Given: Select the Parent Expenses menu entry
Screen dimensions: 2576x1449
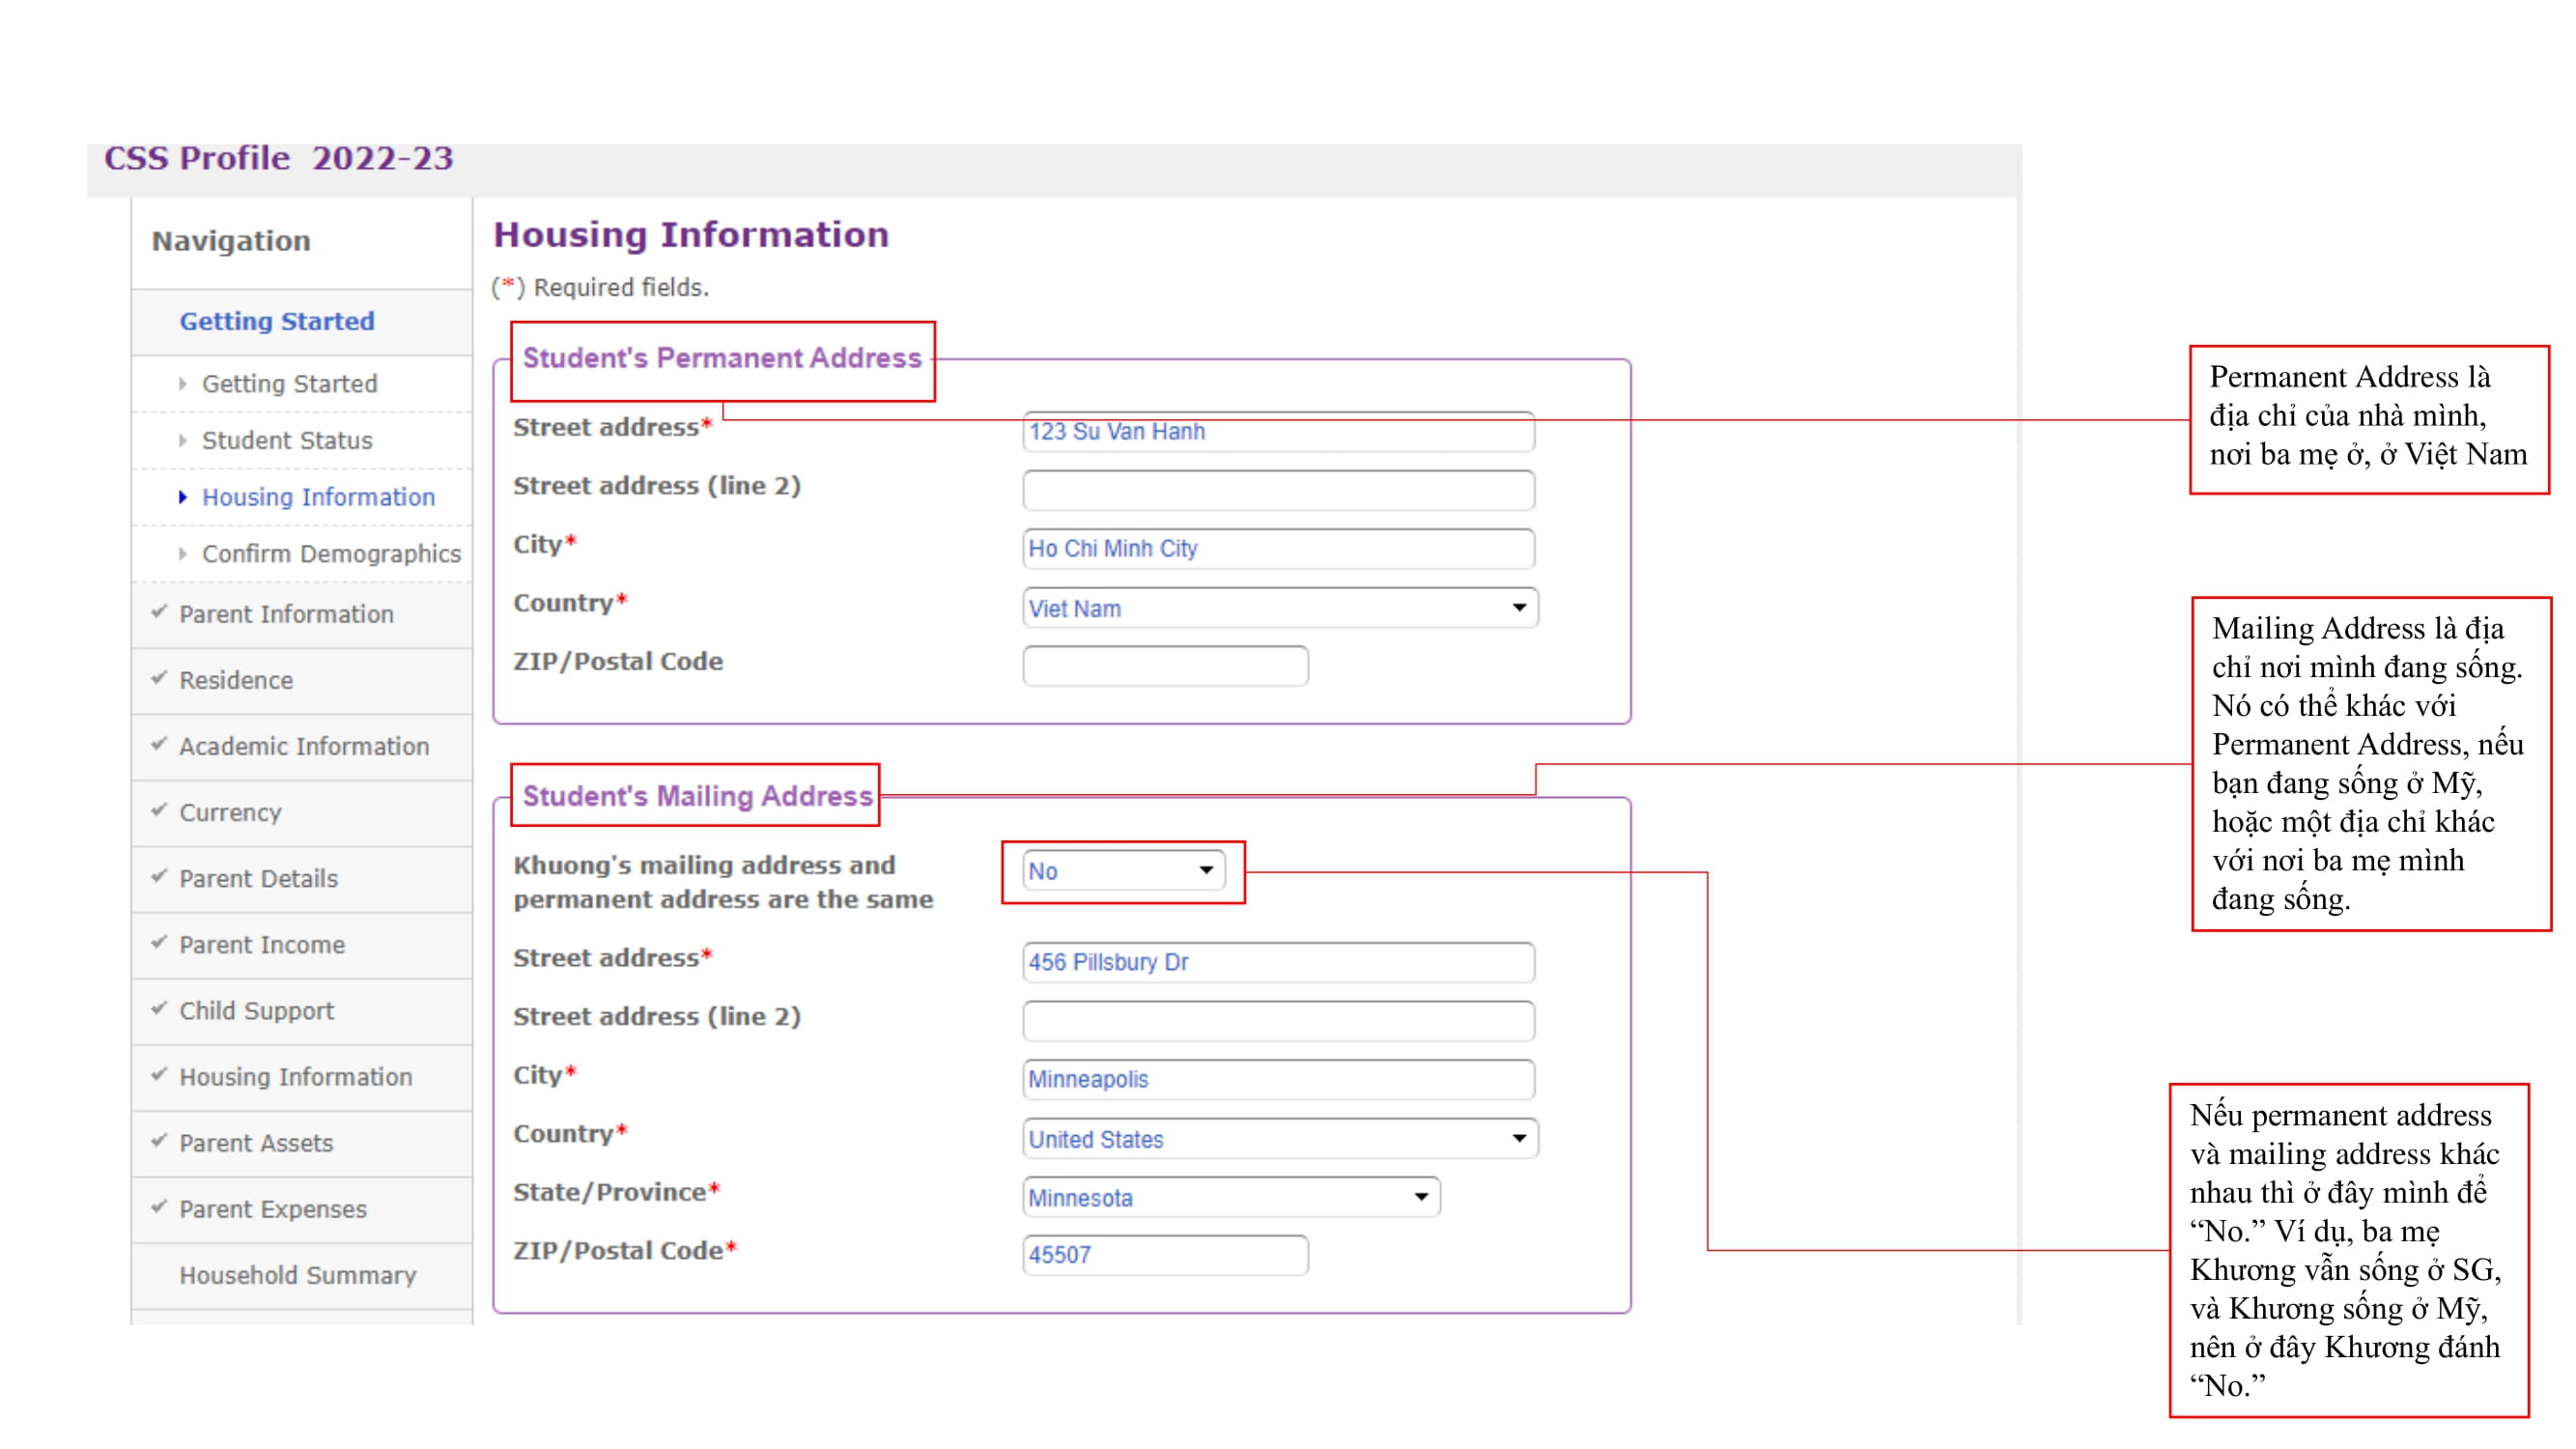Looking at the screenshot, I should [x=272, y=1209].
